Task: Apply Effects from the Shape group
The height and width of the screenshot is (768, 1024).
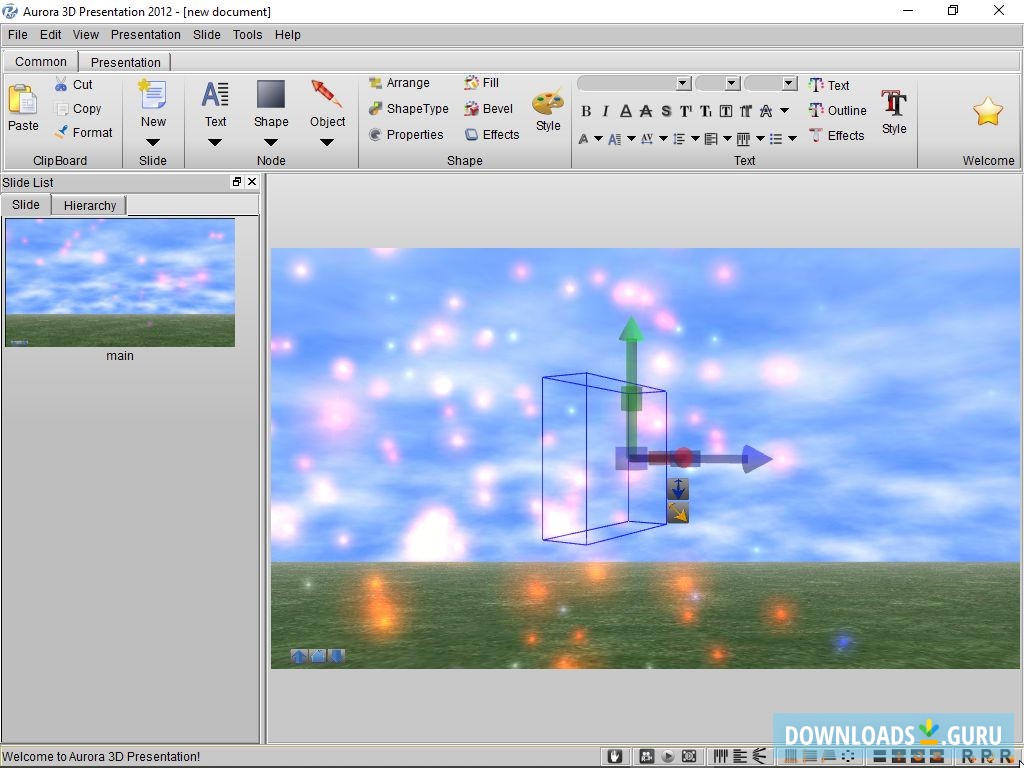Action: 471,134
